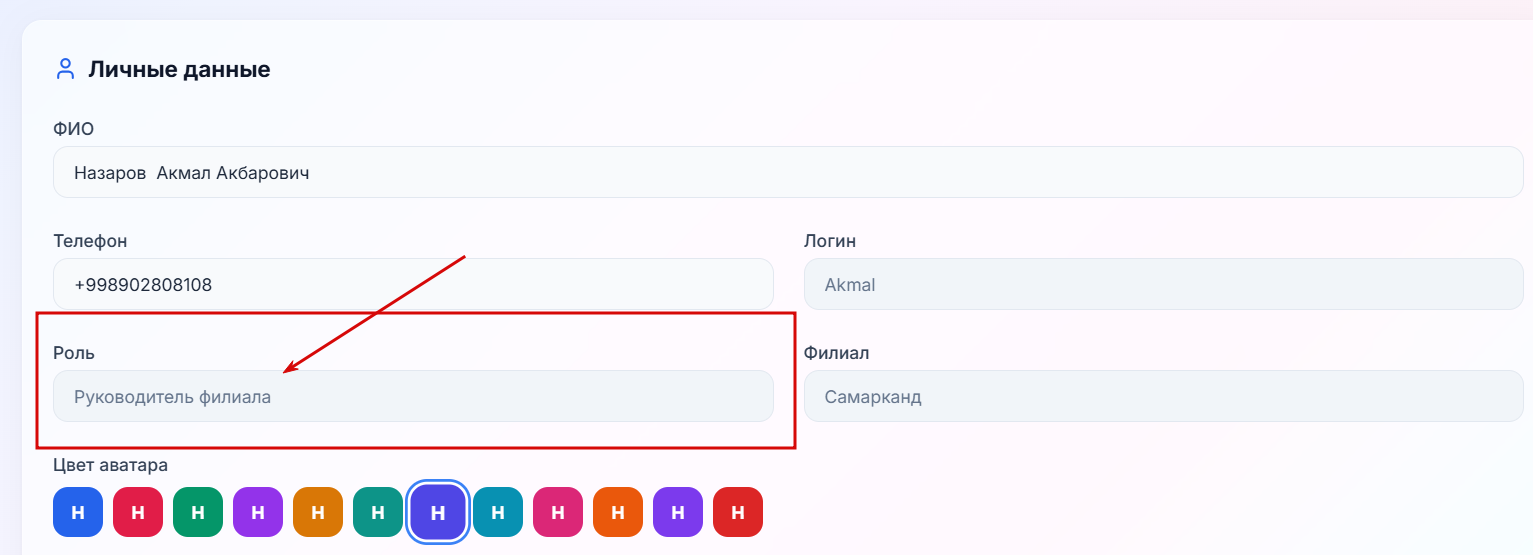Click the Роль field Руководитель филиала
This screenshot has width=1533, height=555.
coord(413,396)
